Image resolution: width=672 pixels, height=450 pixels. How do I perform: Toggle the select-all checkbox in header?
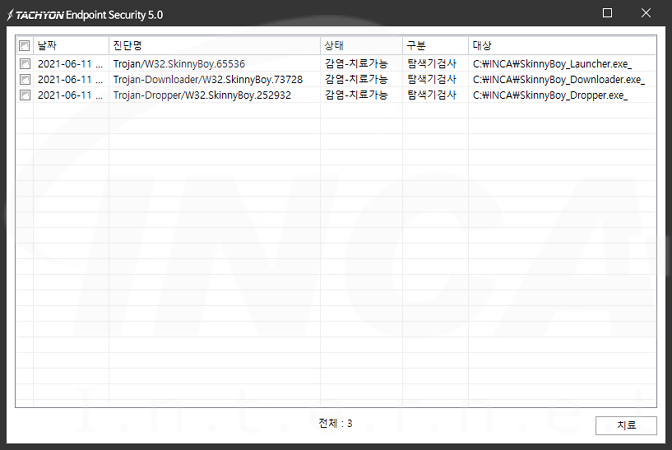[x=24, y=45]
